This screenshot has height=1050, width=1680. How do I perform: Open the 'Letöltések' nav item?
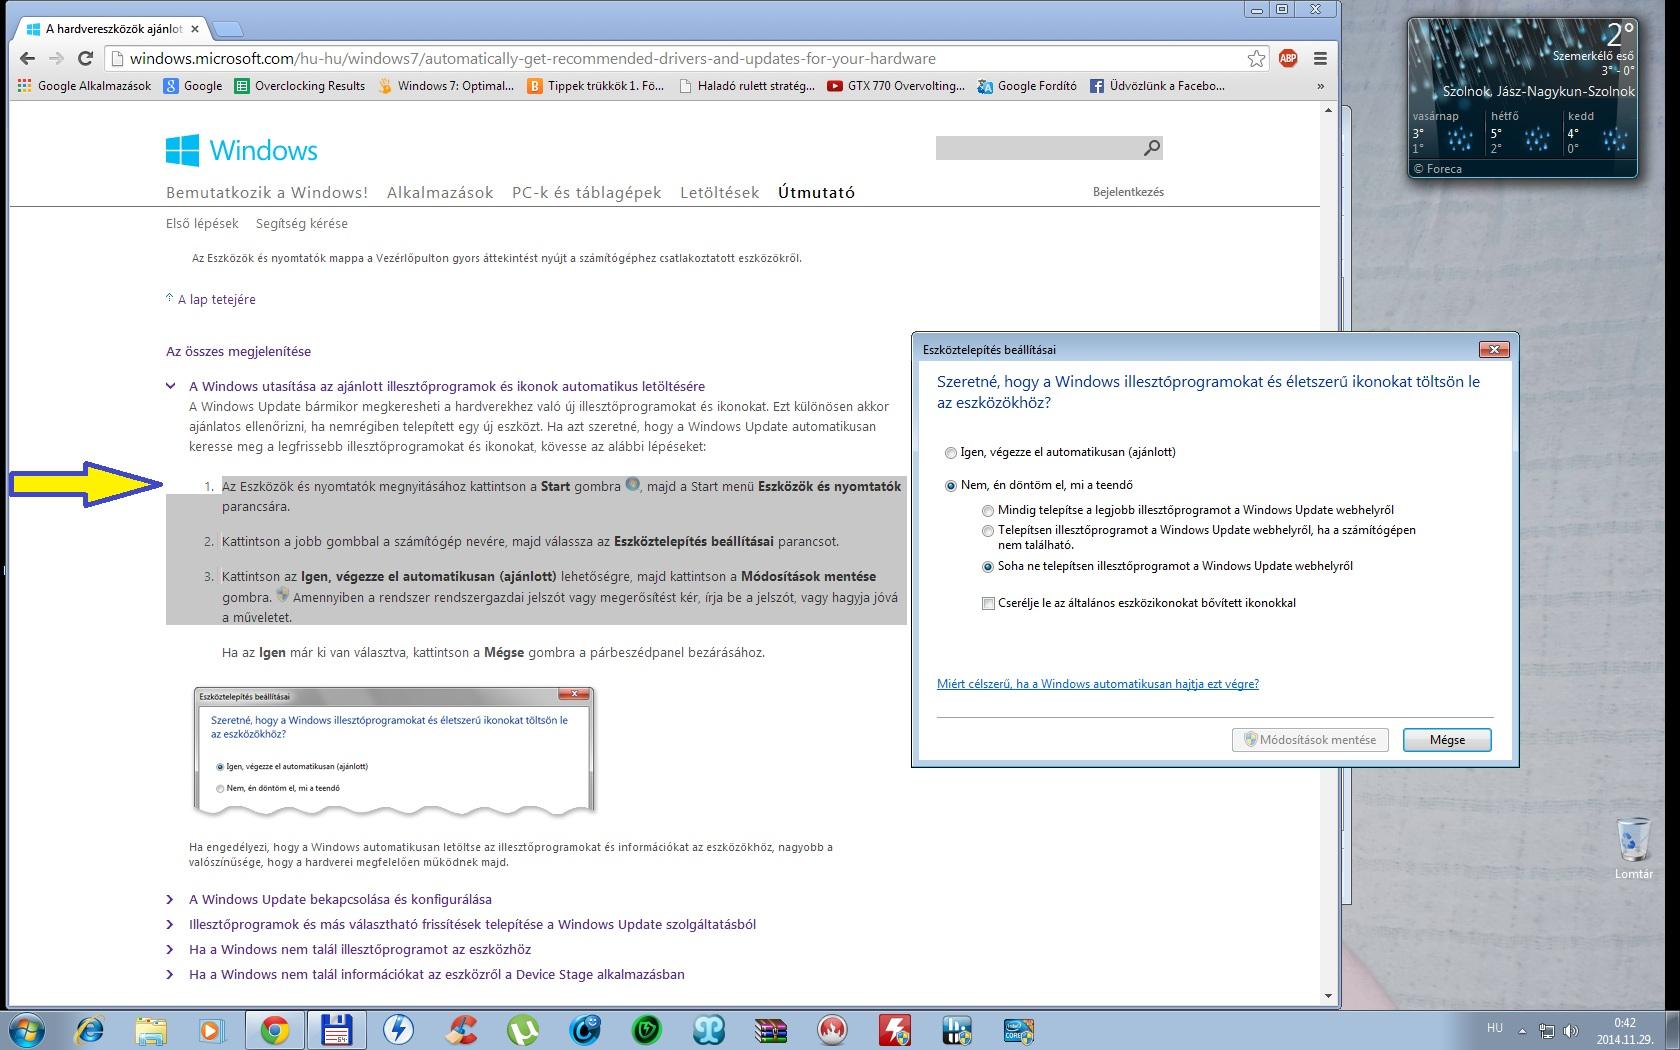tap(720, 193)
